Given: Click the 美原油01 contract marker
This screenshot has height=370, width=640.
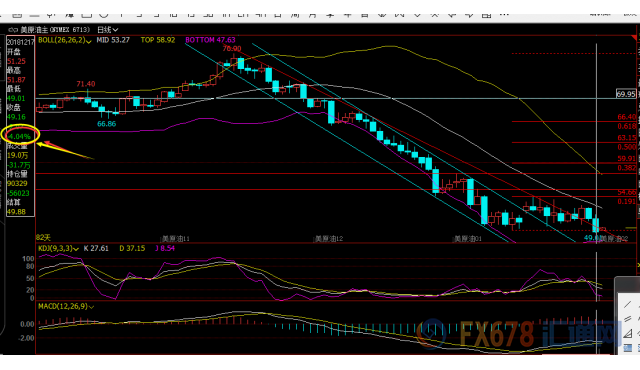Looking at the screenshot, I should [x=468, y=238].
